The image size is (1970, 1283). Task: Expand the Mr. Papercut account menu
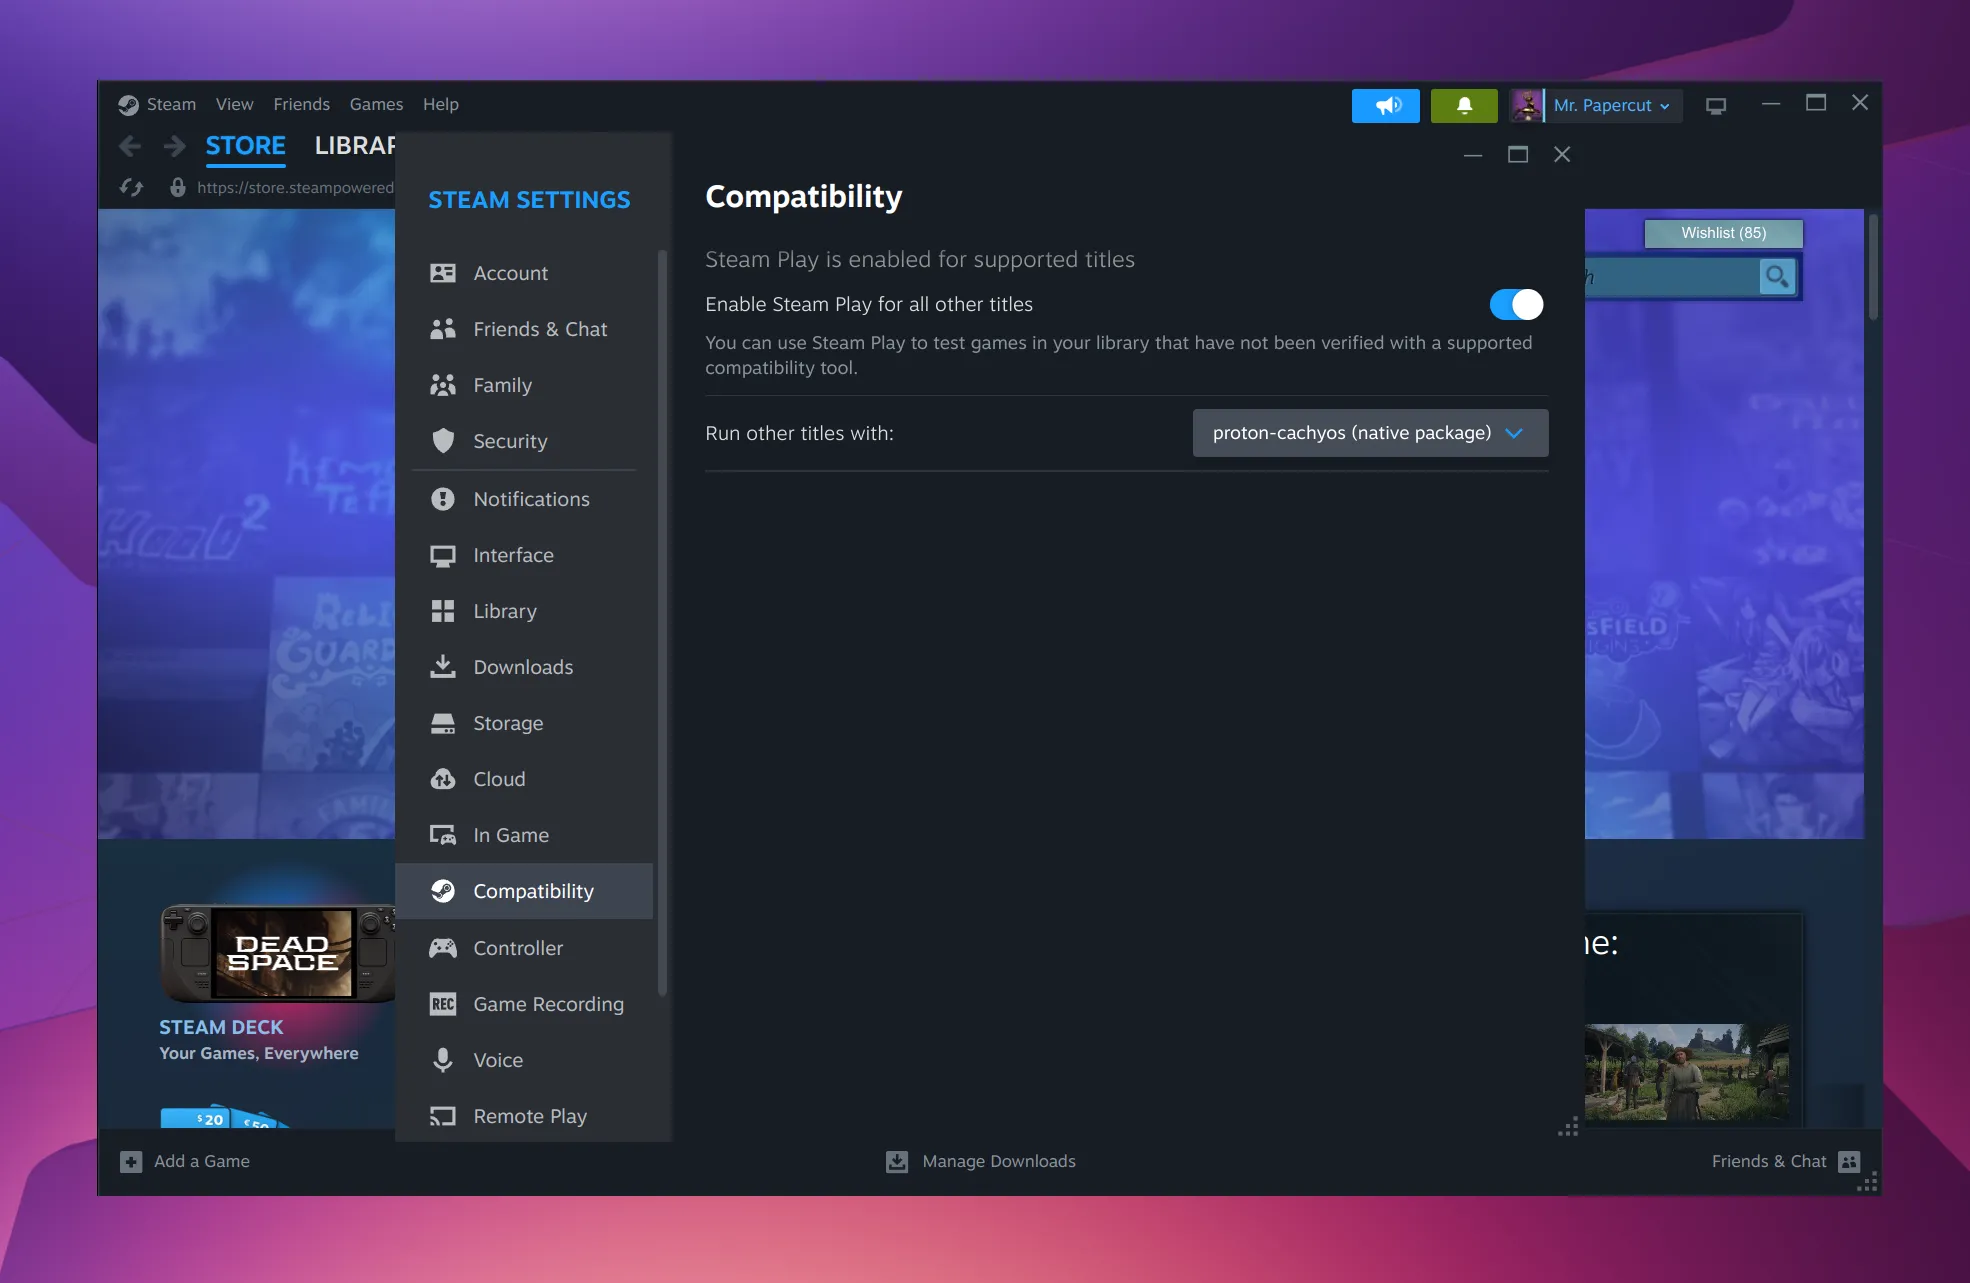tap(1612, 106)
